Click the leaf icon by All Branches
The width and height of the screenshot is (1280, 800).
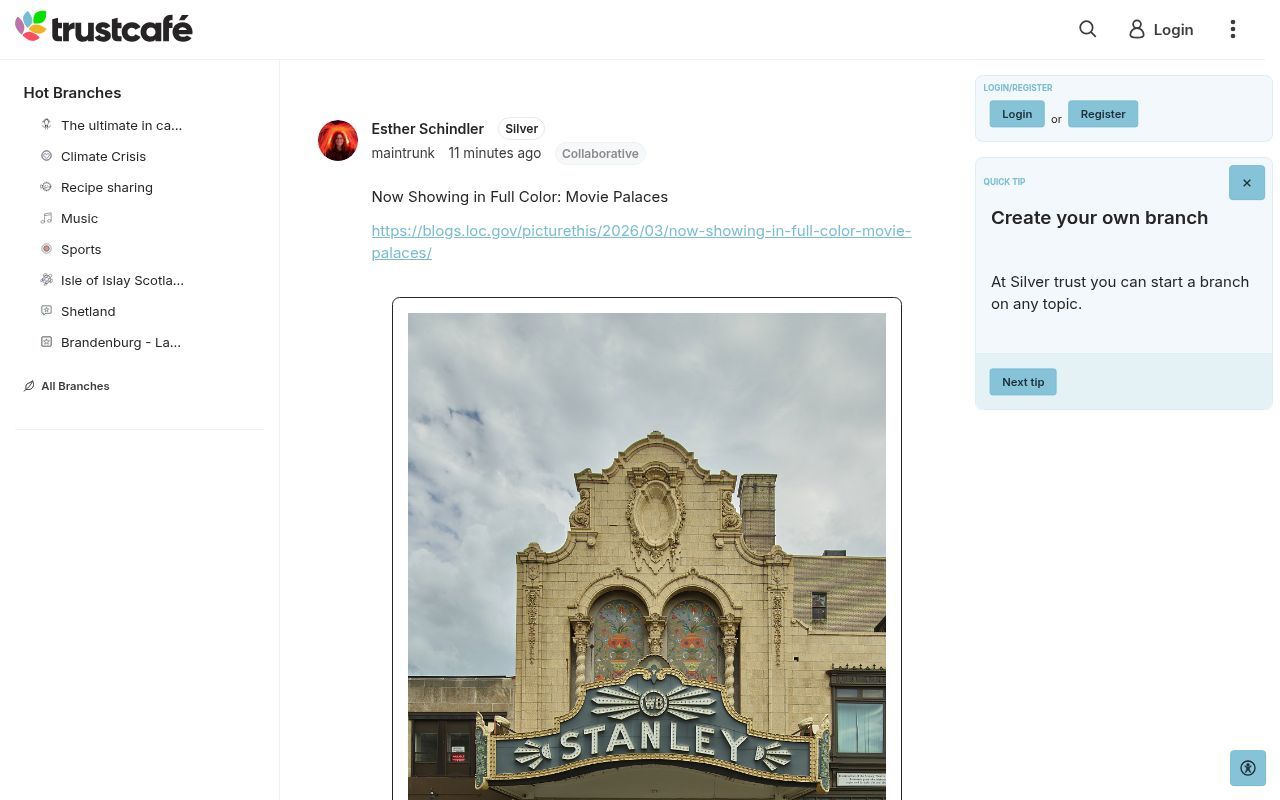(29, 386)
